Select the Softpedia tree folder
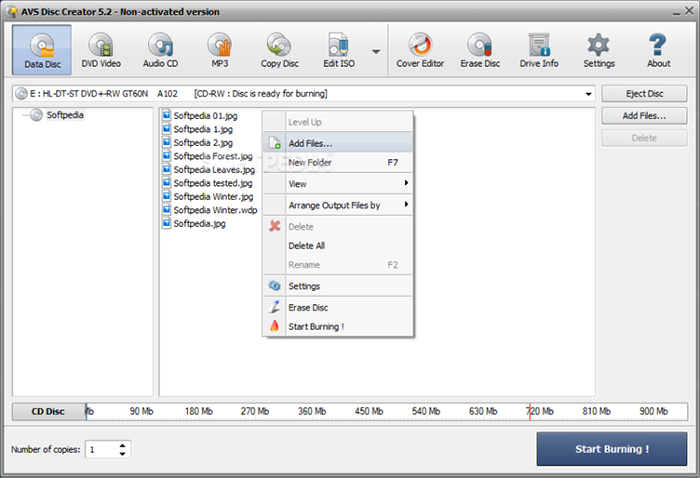This screenshot has height=478, width=700. click(65, 115)
